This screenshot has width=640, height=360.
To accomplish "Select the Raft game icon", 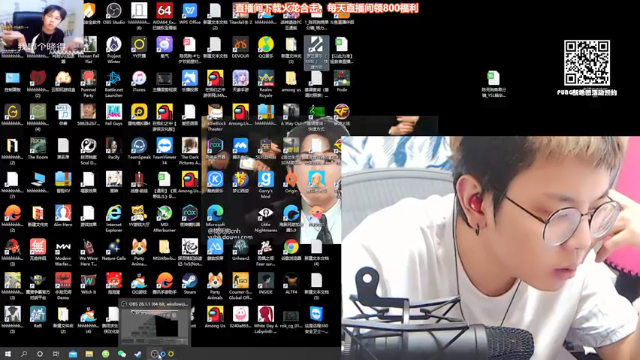I will 38,317.
